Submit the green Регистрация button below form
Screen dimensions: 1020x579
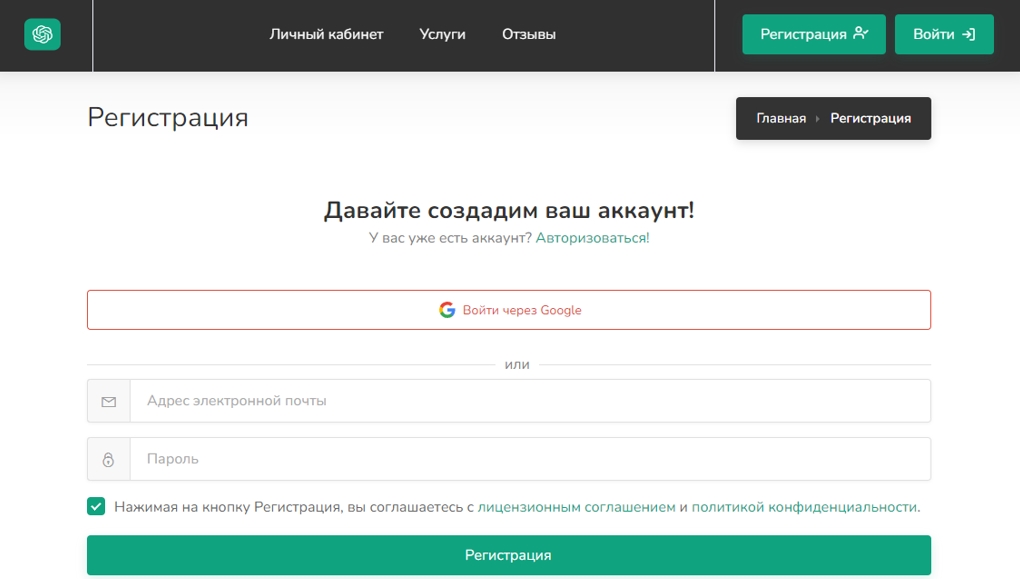509,555
